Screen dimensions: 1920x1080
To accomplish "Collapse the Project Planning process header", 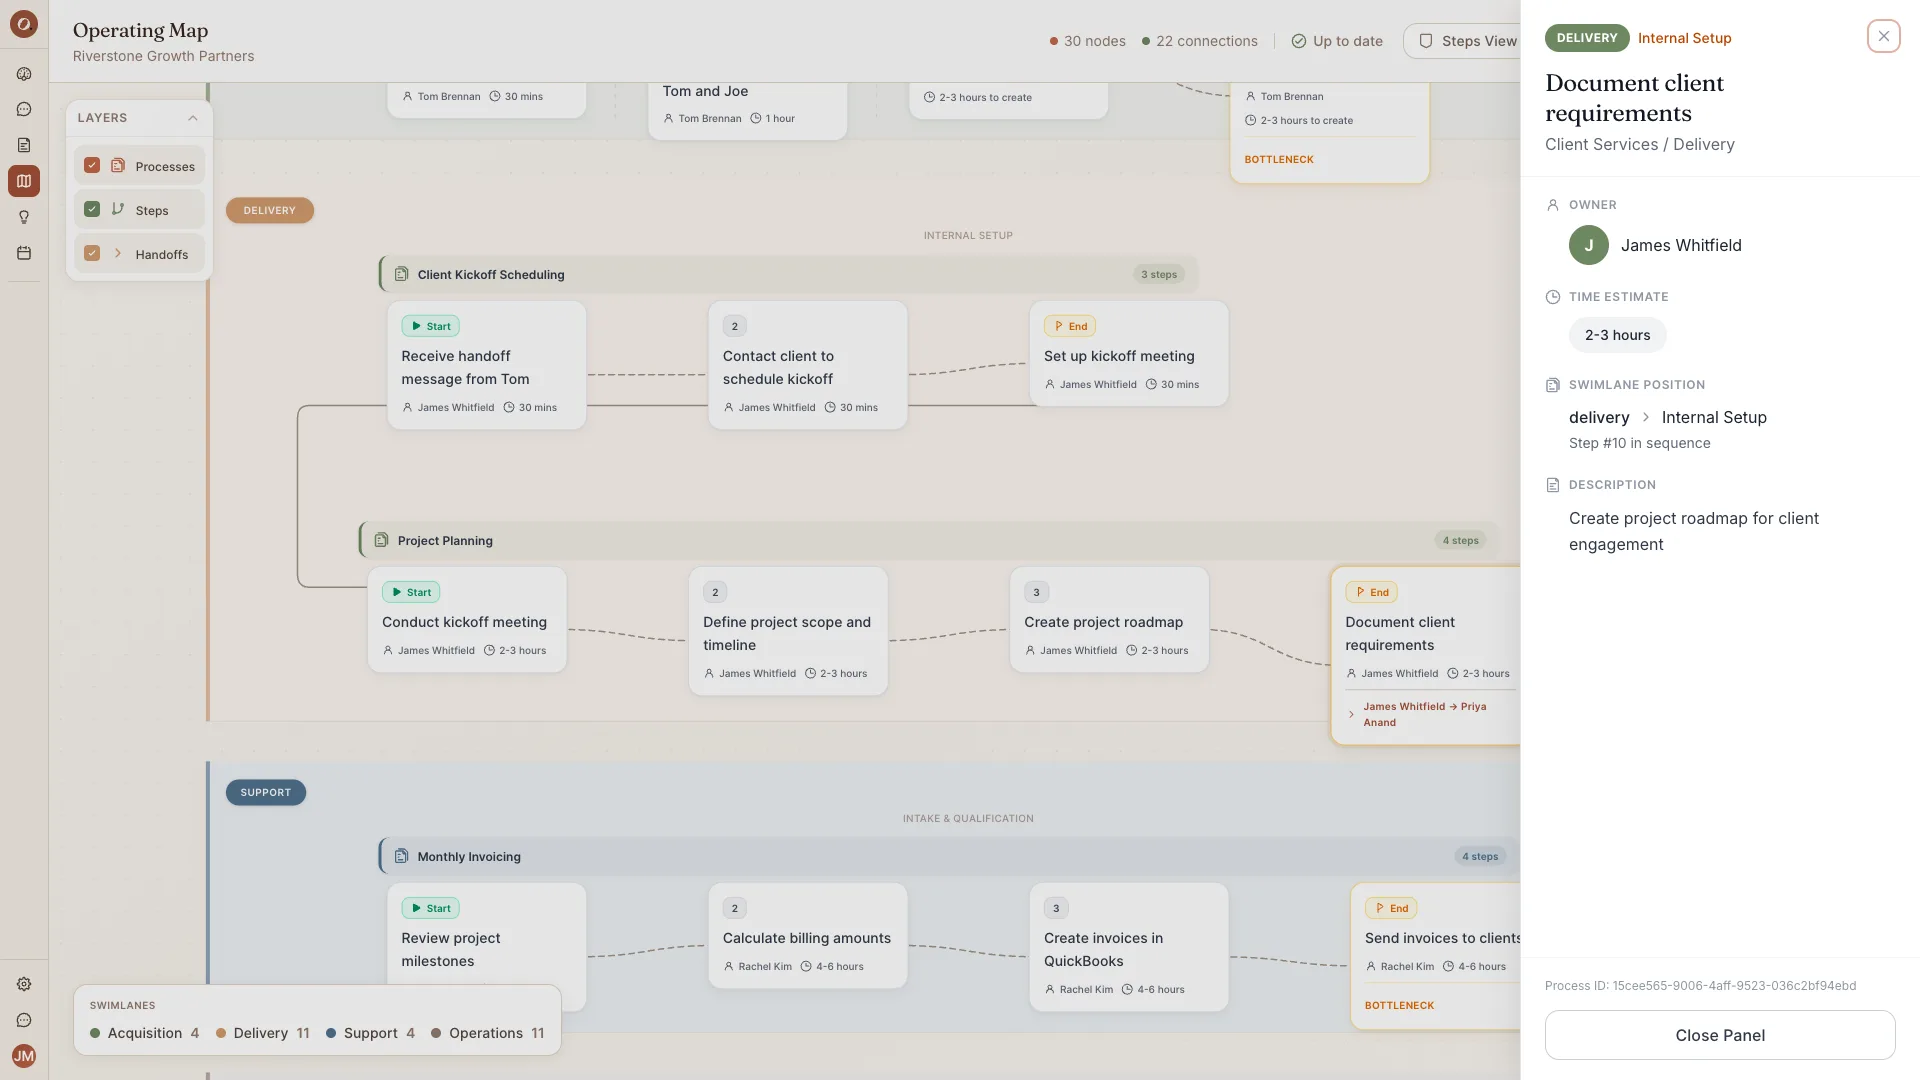I will click(x=929, y=540).
